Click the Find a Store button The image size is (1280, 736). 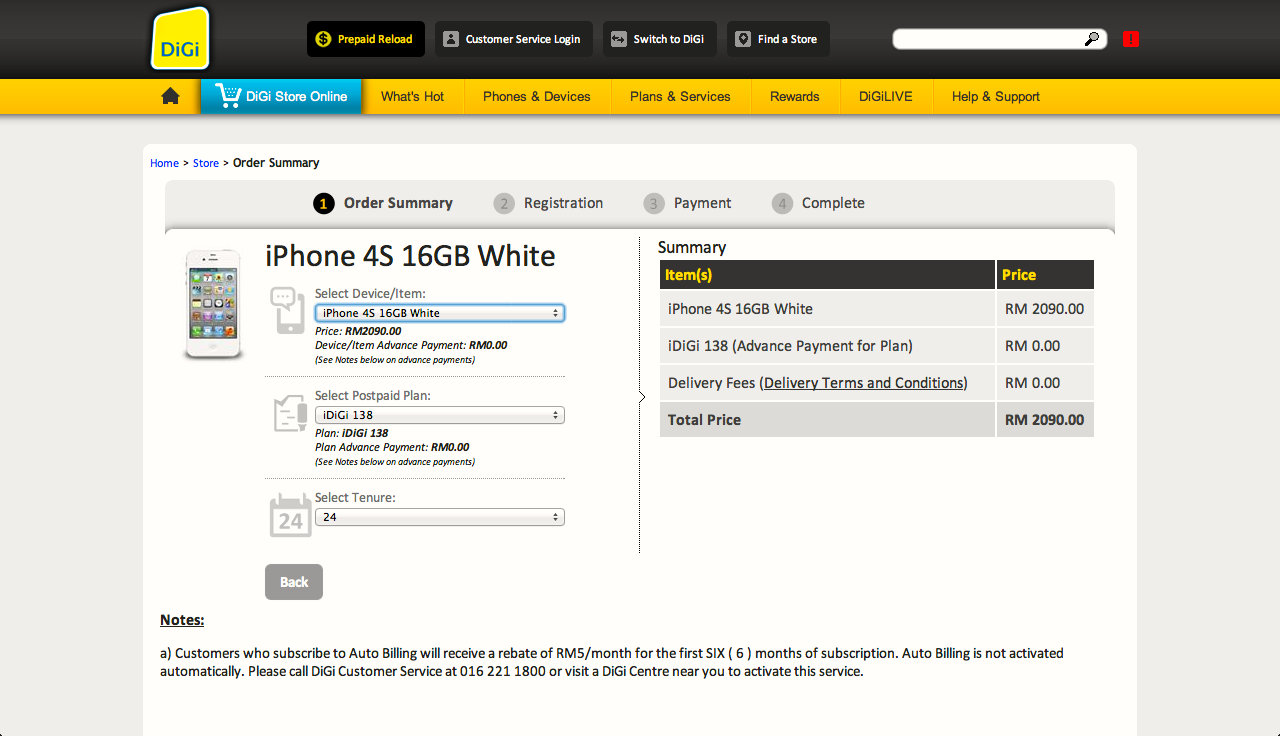click(x=778, y=39)
